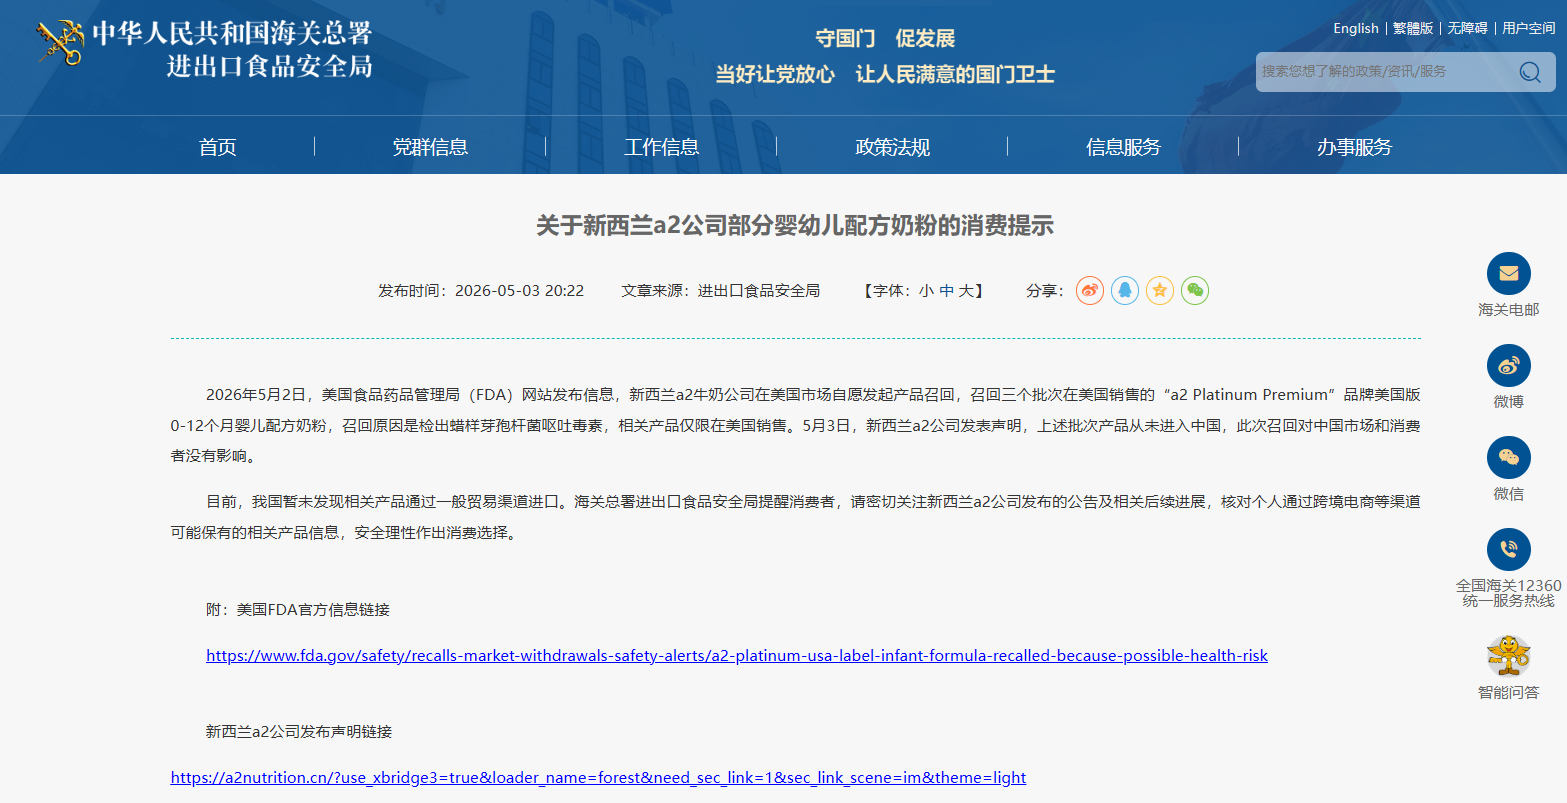Open the FDA recall information link
This screenshot has width=1567, height=803.
tap(737, 656)
